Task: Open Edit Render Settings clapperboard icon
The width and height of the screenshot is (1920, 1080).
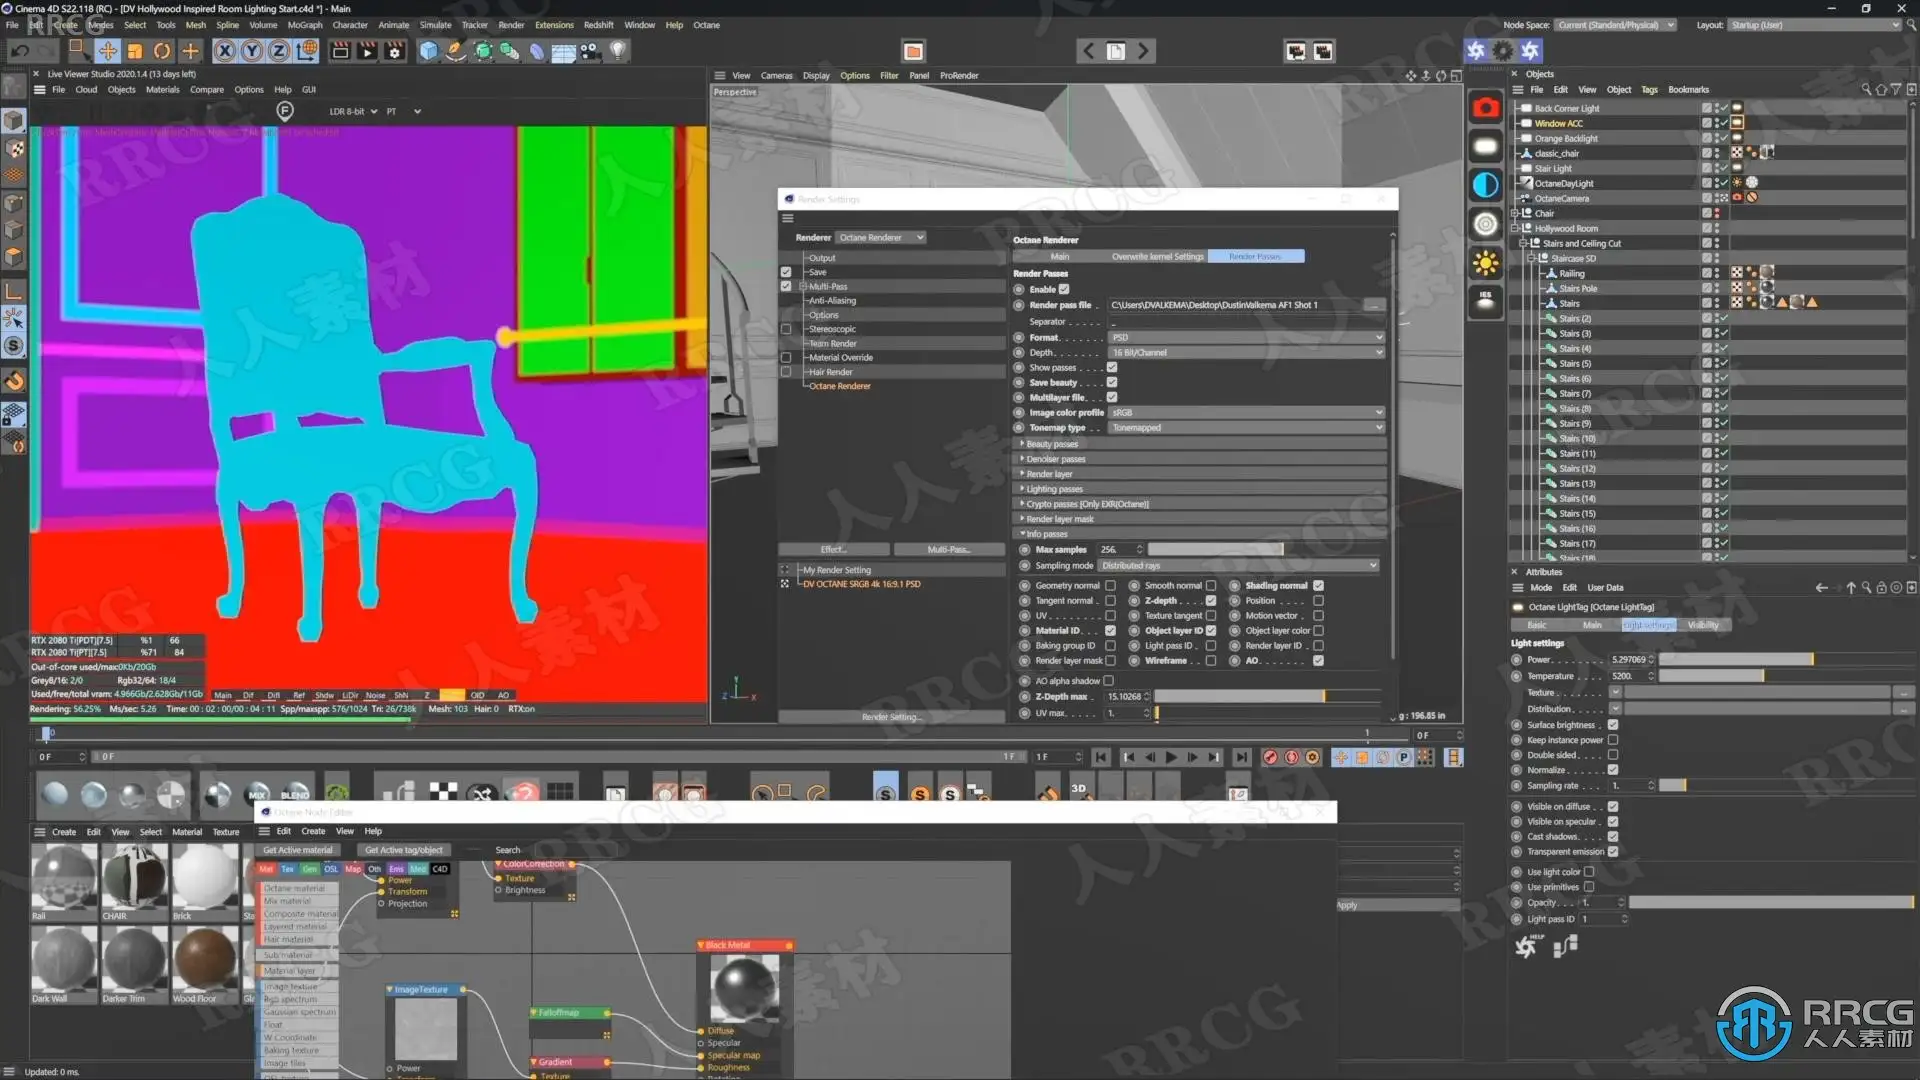Action: click(x=395, y=51)
